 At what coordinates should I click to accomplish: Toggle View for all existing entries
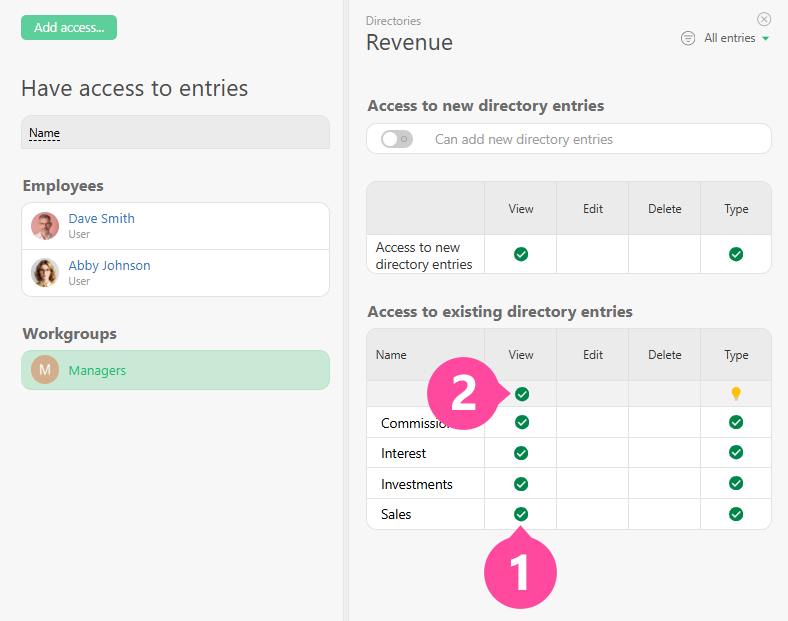coord(521,394)
